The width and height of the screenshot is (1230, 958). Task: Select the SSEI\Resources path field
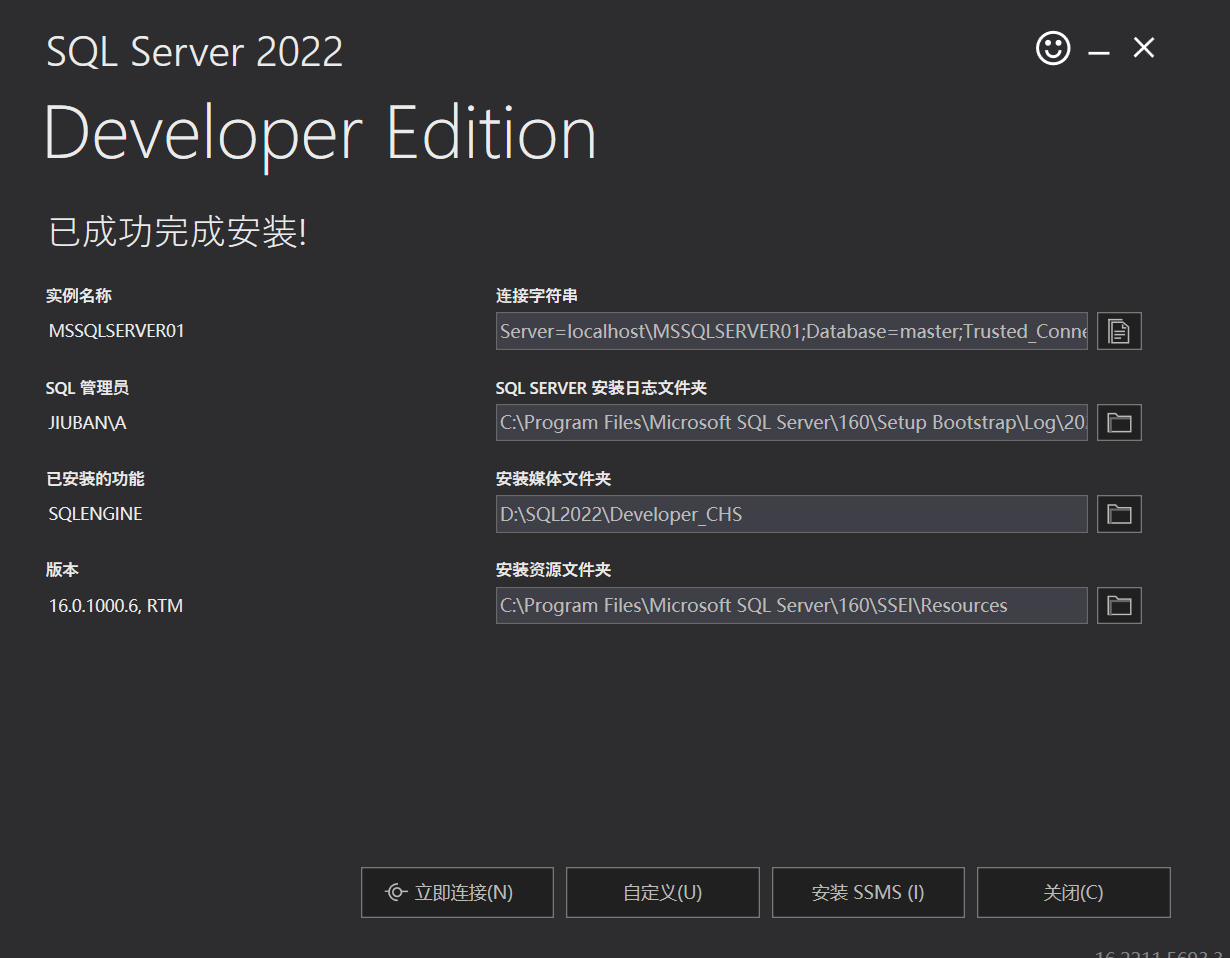(792, 605)
